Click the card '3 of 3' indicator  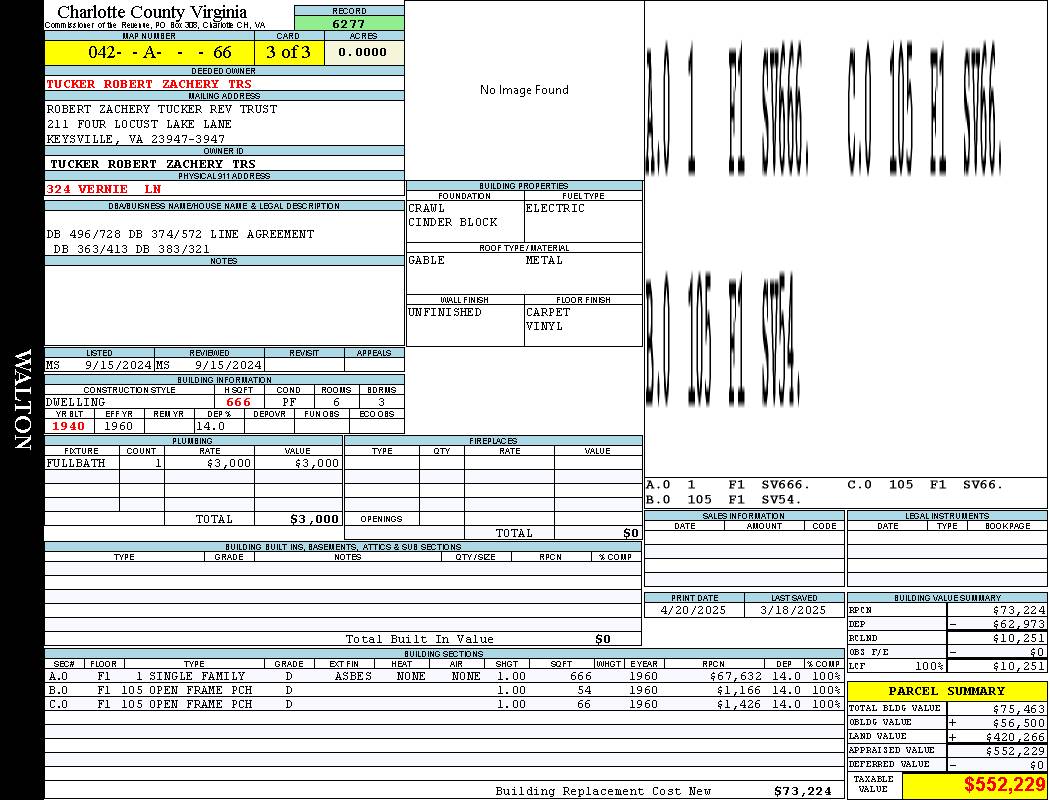coord(288,52)
